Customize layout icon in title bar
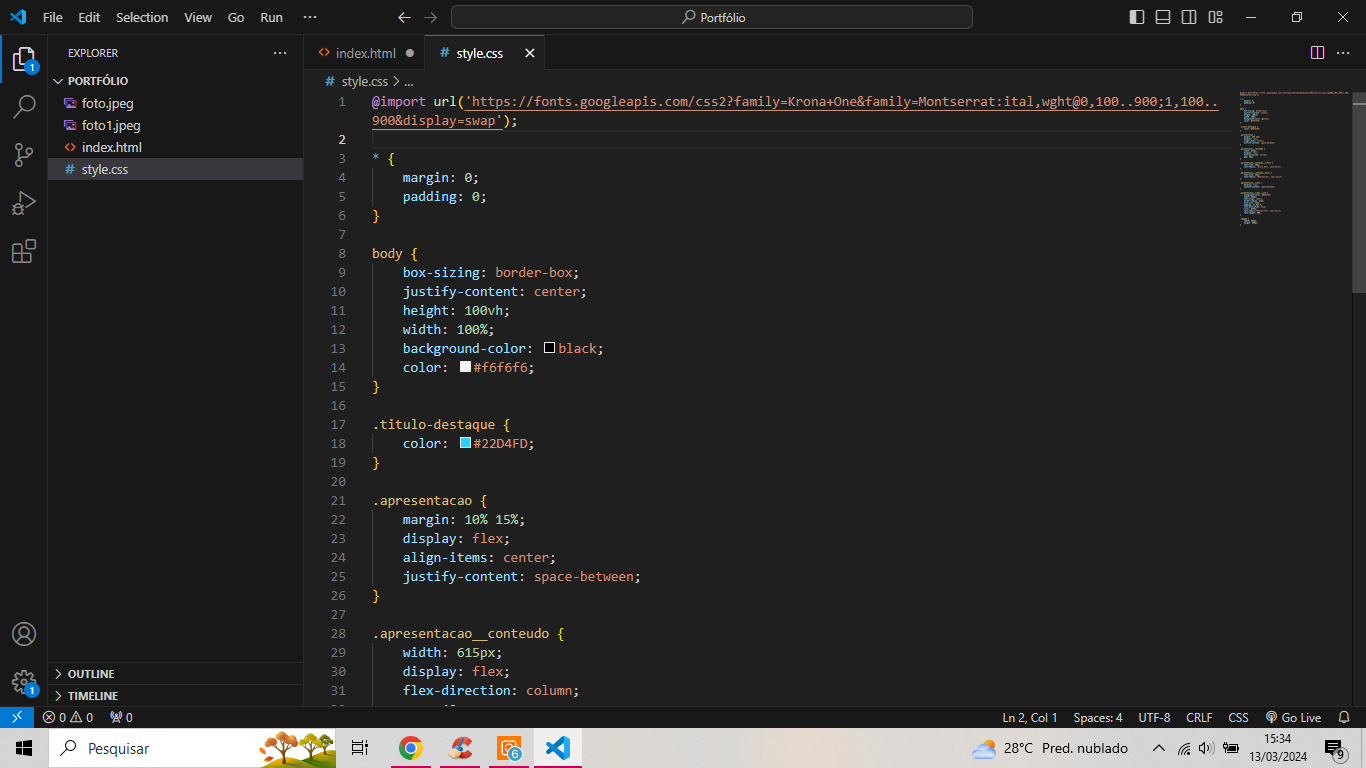 pos(1215,17)
